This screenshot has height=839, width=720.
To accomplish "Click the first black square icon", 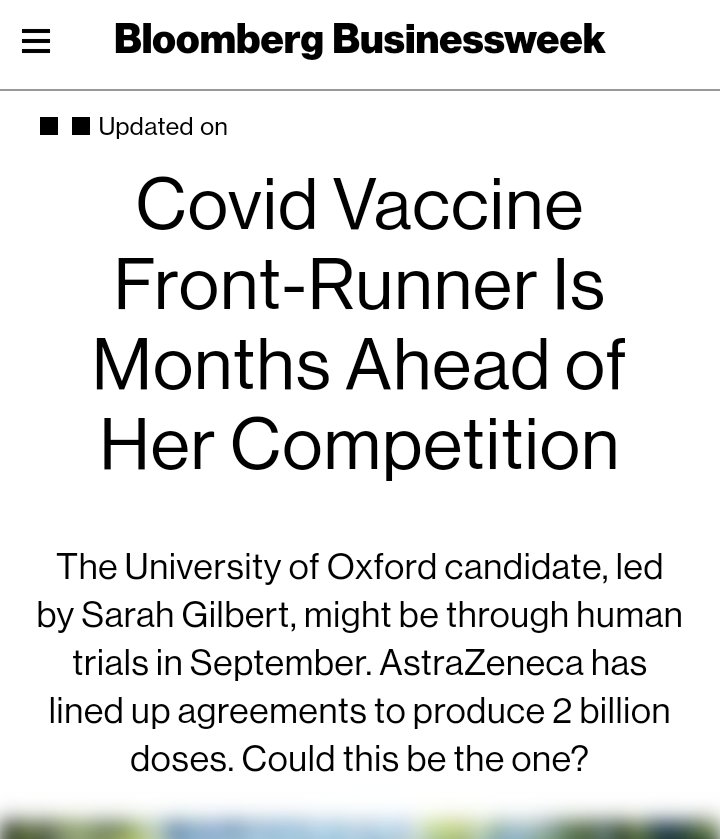I will (x=49, y=126).
